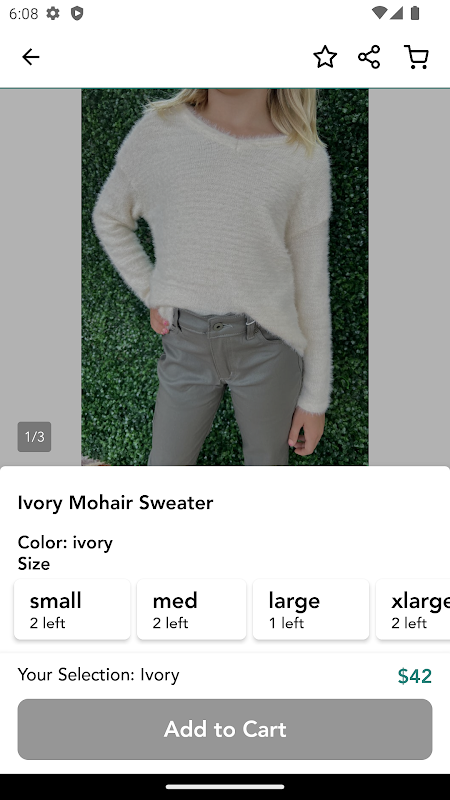
Task: Tap the Color: ivory label
Action: coord(65,542)
